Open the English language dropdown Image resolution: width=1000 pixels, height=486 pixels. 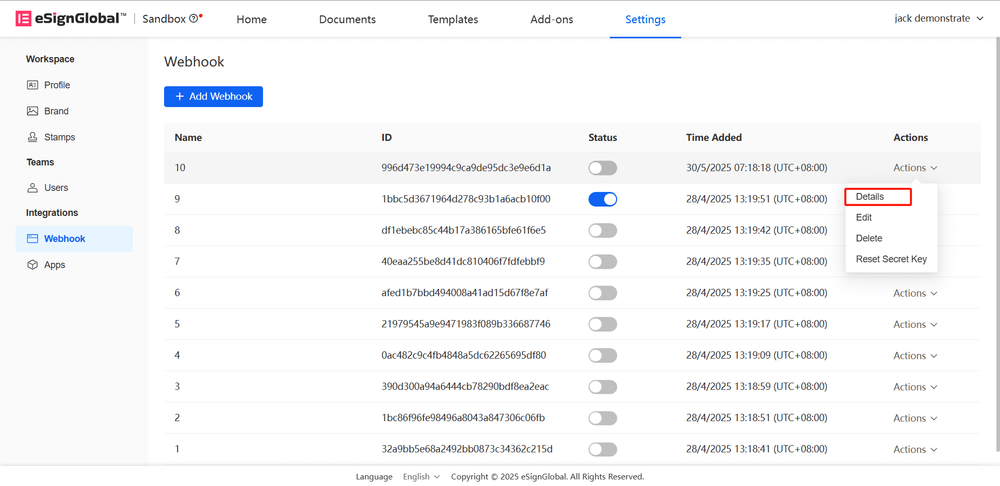(421, 477)
